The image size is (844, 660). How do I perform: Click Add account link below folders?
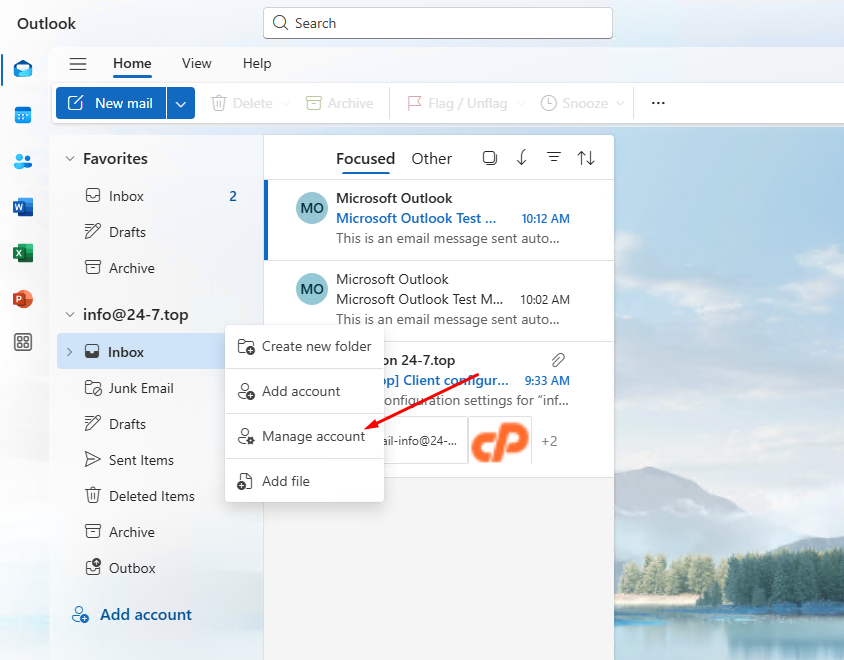[145, 615]
